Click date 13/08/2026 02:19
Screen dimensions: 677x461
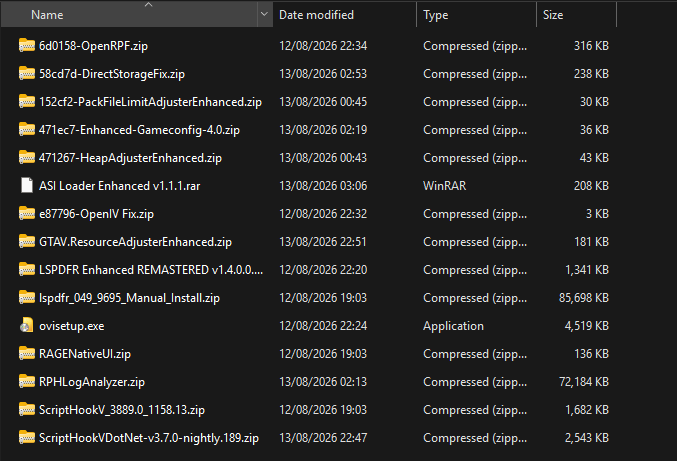(x=323, y=130)
